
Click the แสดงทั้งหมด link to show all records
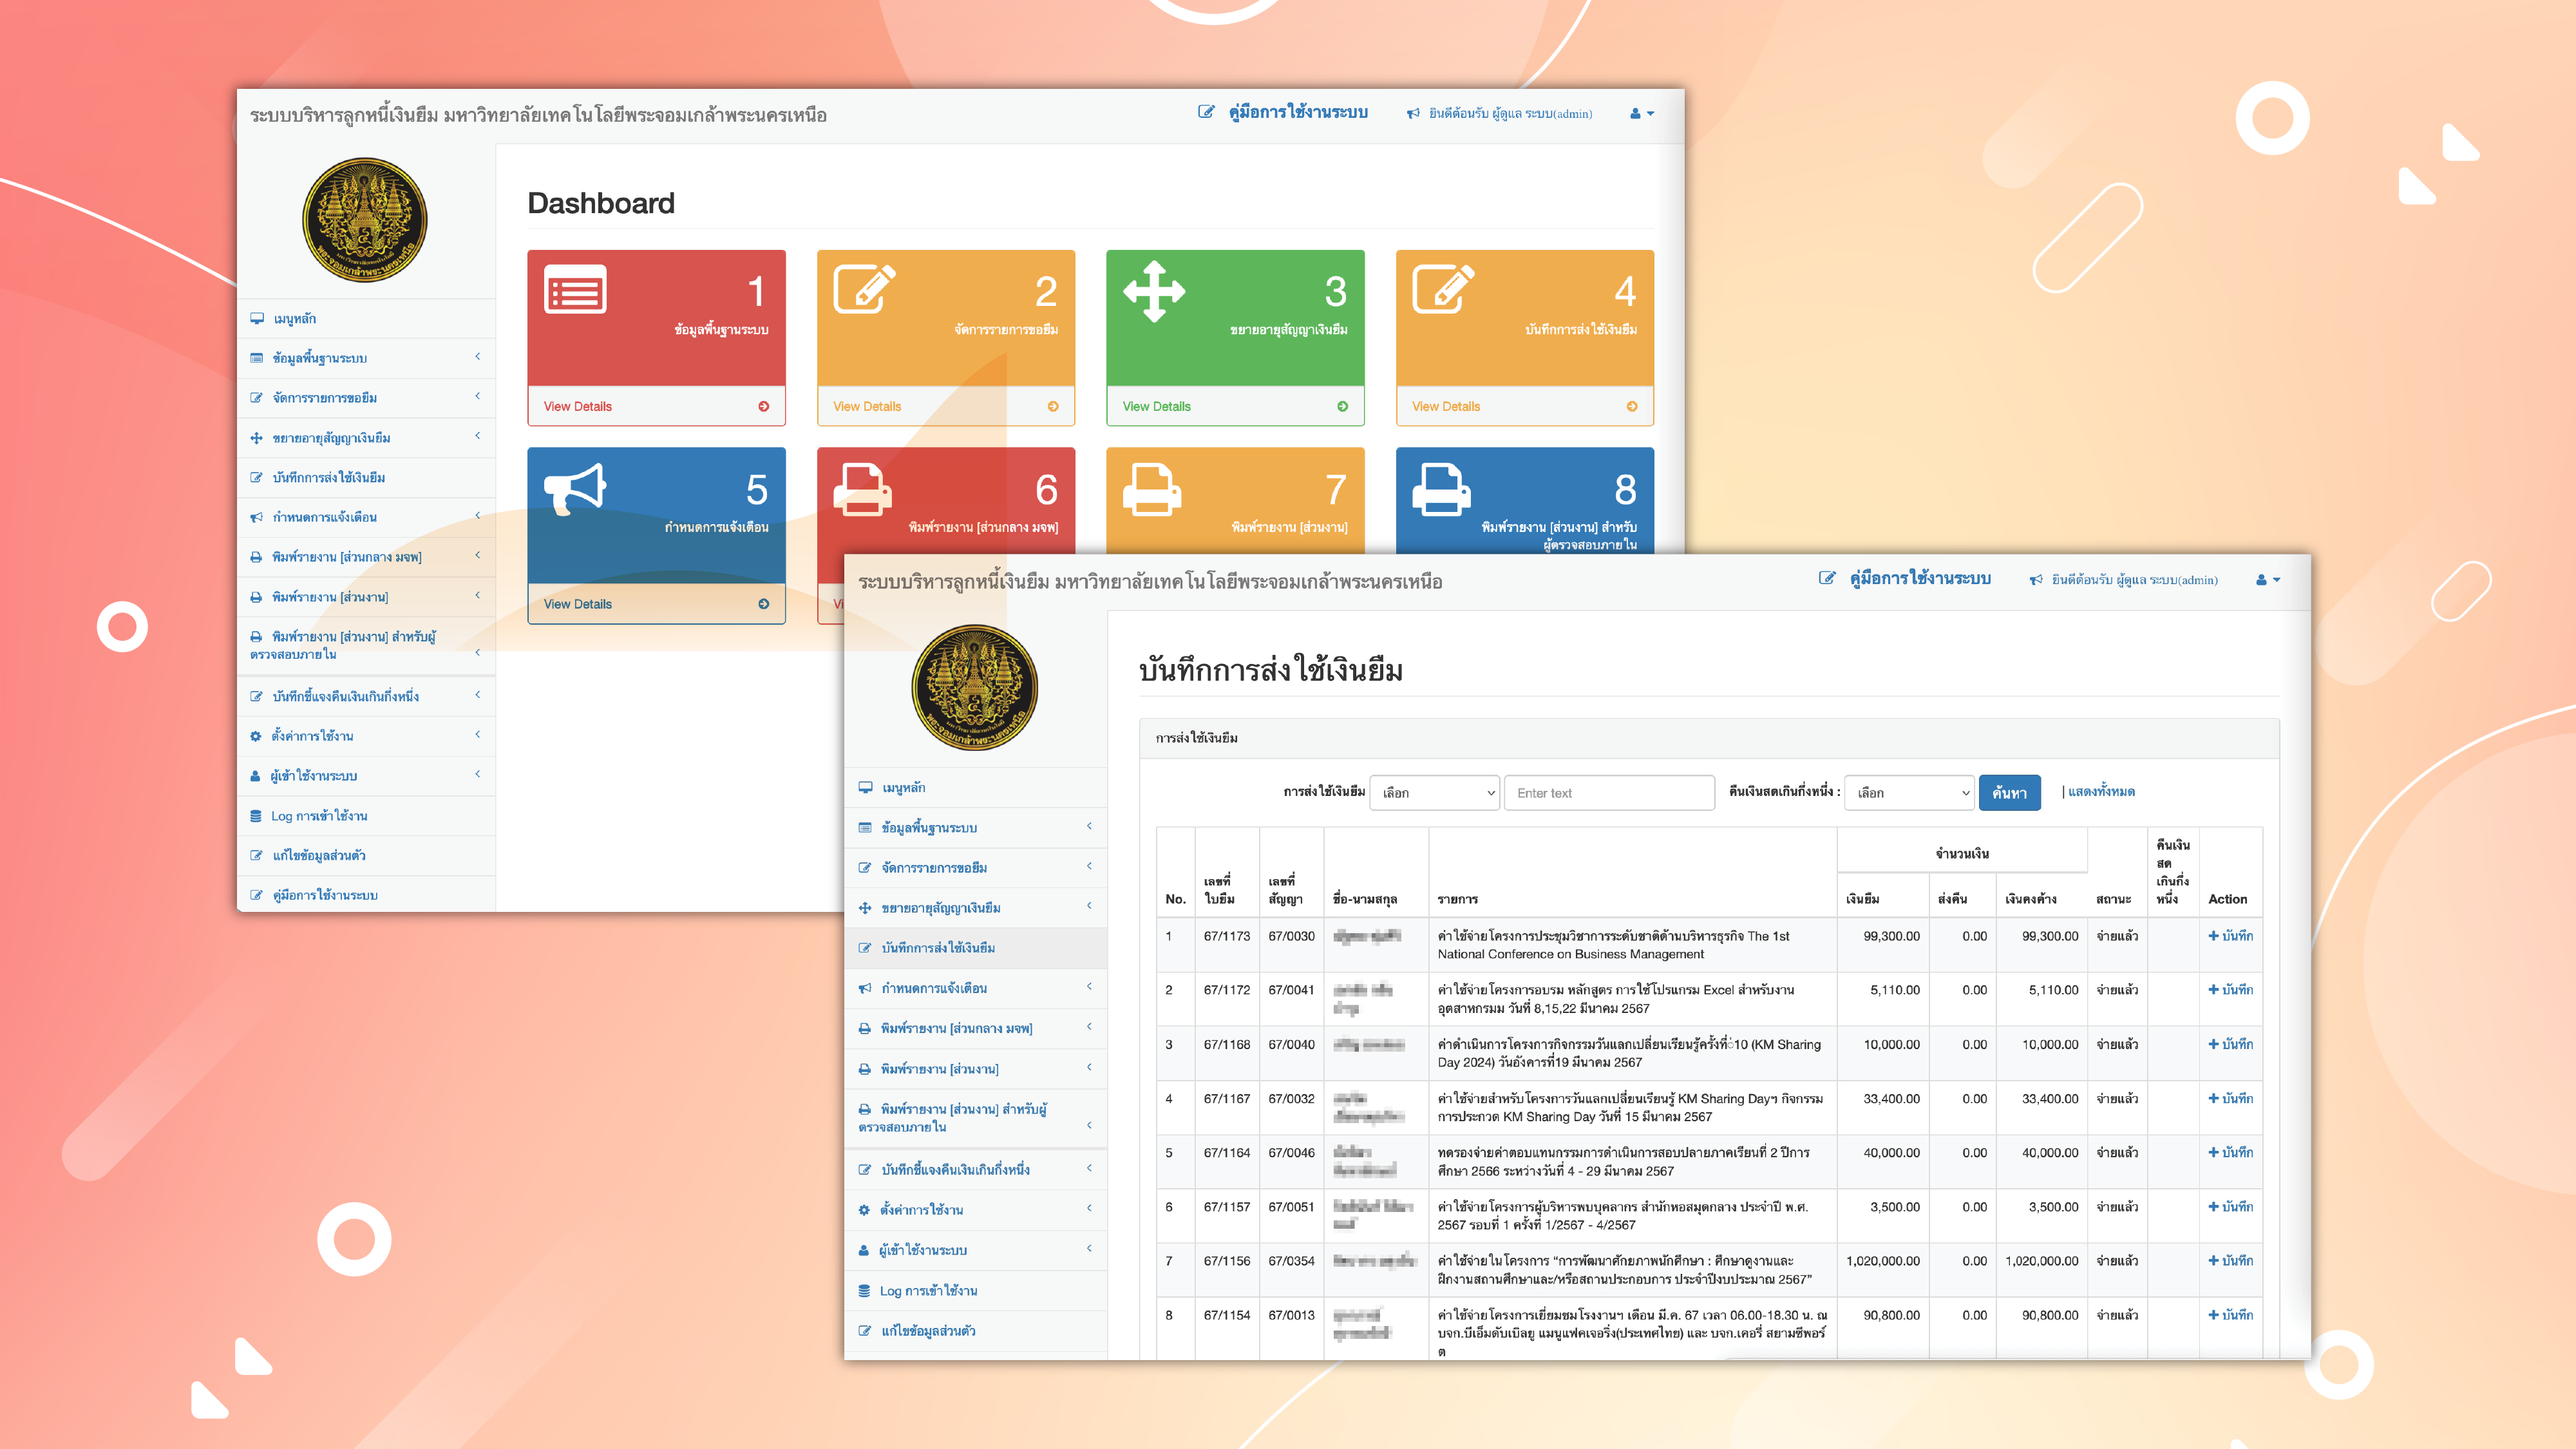coord(2098,792)
